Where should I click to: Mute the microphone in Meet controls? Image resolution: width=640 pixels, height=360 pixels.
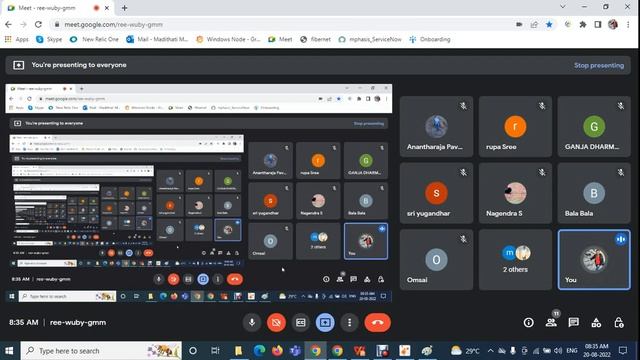[252, 322]
